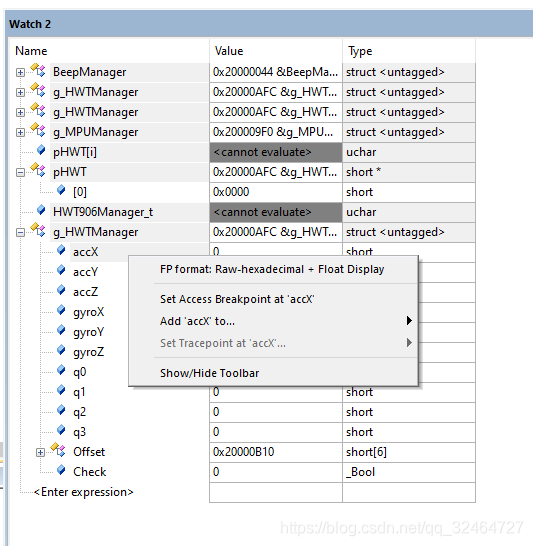The image size is (533, 546).
Task: Click the Enter expression field
Action: pyautogui.click(x=84, y=492)
